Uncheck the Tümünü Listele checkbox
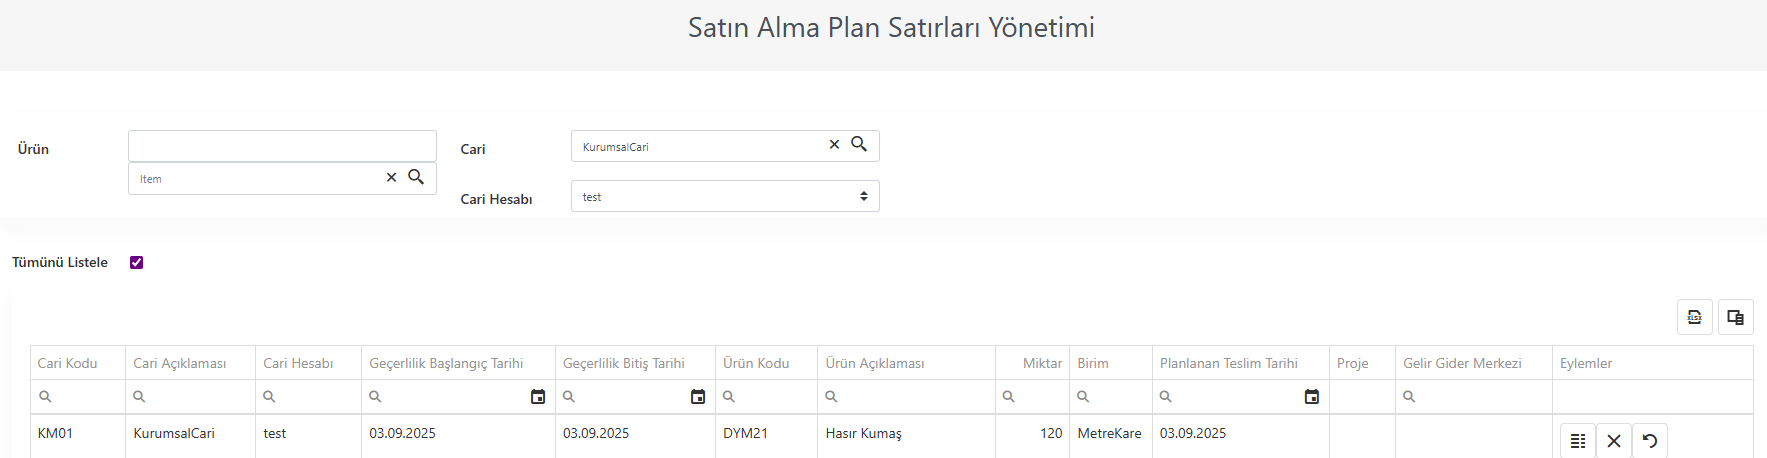1767x458 pixels. coord(137,263)
